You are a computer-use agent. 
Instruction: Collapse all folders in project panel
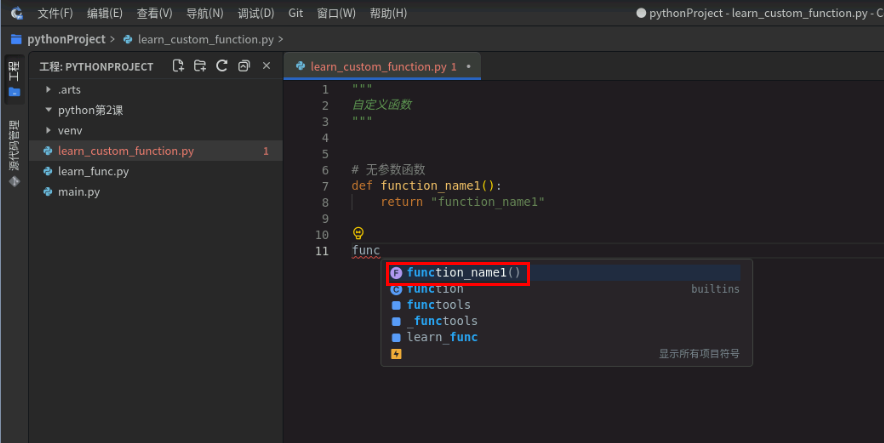tap(244, 66)
